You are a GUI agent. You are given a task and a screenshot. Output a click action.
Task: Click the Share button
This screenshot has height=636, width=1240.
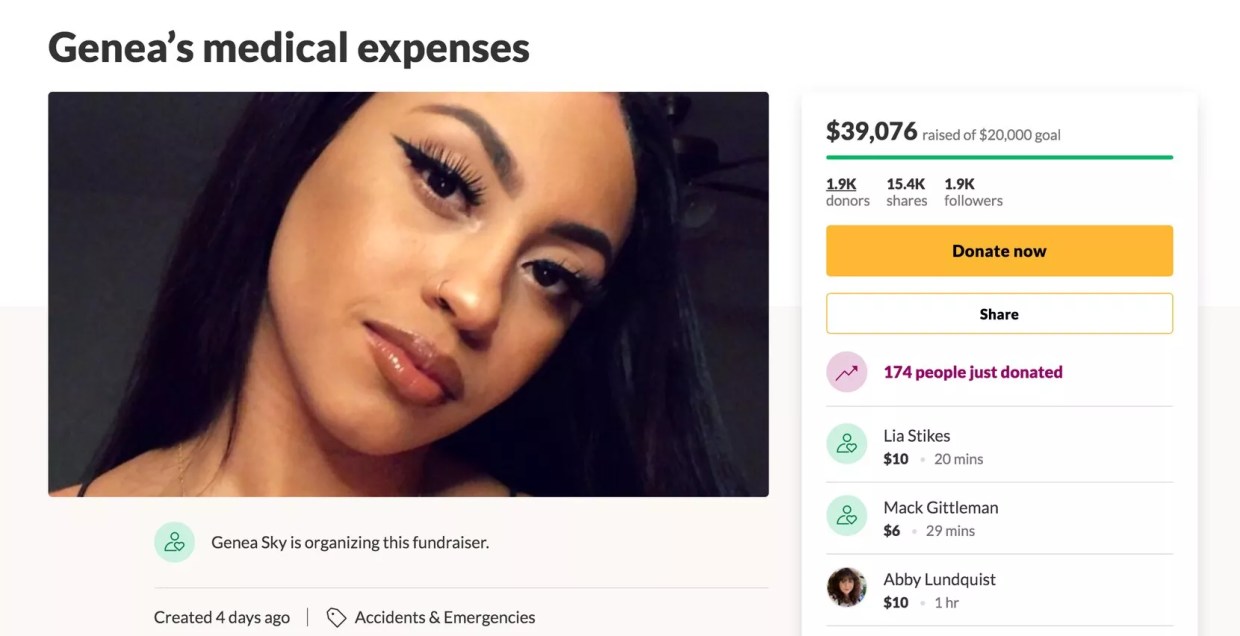[998, 313]
